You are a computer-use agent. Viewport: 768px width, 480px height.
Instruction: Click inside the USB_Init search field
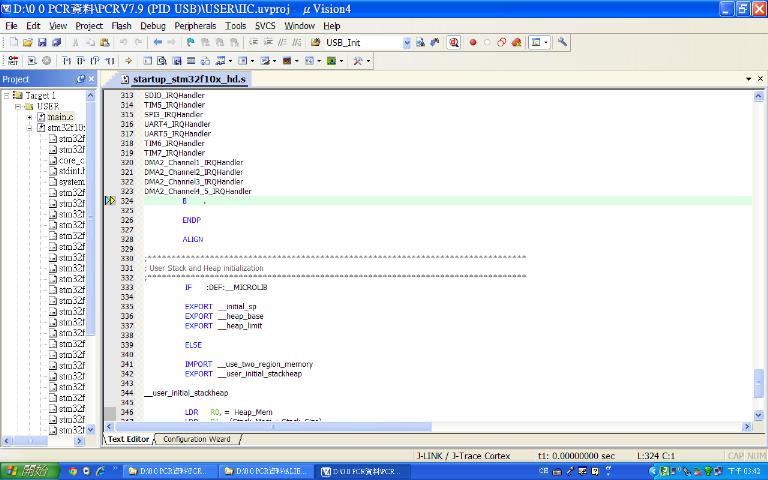pyautogui.click(x=363, y=43)
